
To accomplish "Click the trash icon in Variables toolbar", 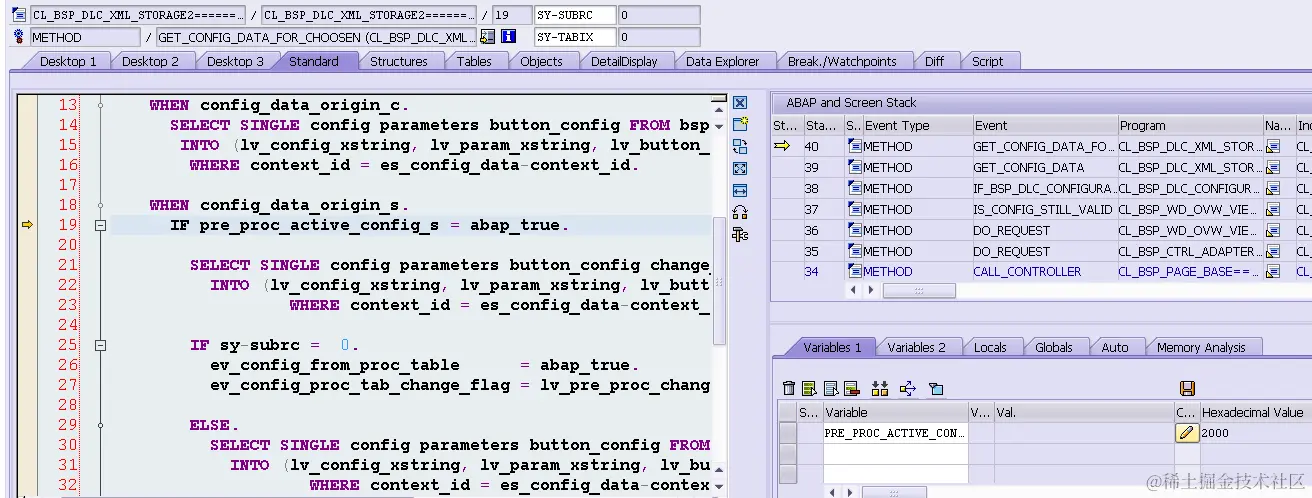I will (789, 388).
